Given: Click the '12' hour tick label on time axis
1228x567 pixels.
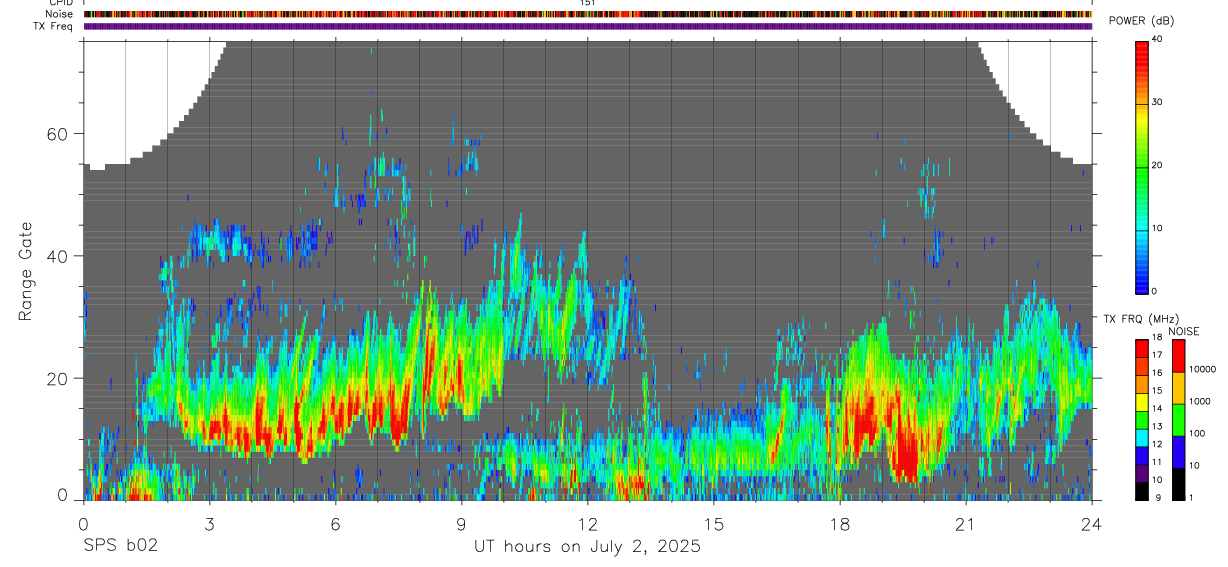Looking at the screenshot, I should coord(588,523).
